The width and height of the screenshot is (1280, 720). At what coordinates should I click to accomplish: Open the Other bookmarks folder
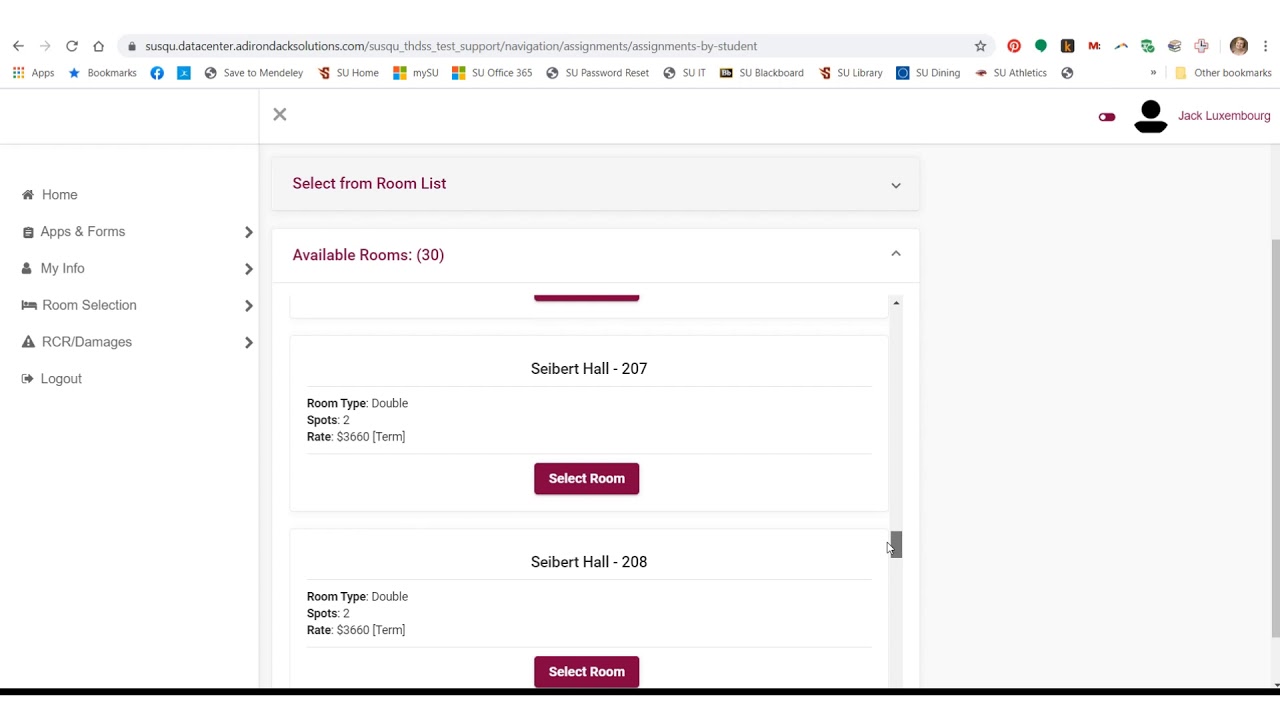pos(1223,73)
